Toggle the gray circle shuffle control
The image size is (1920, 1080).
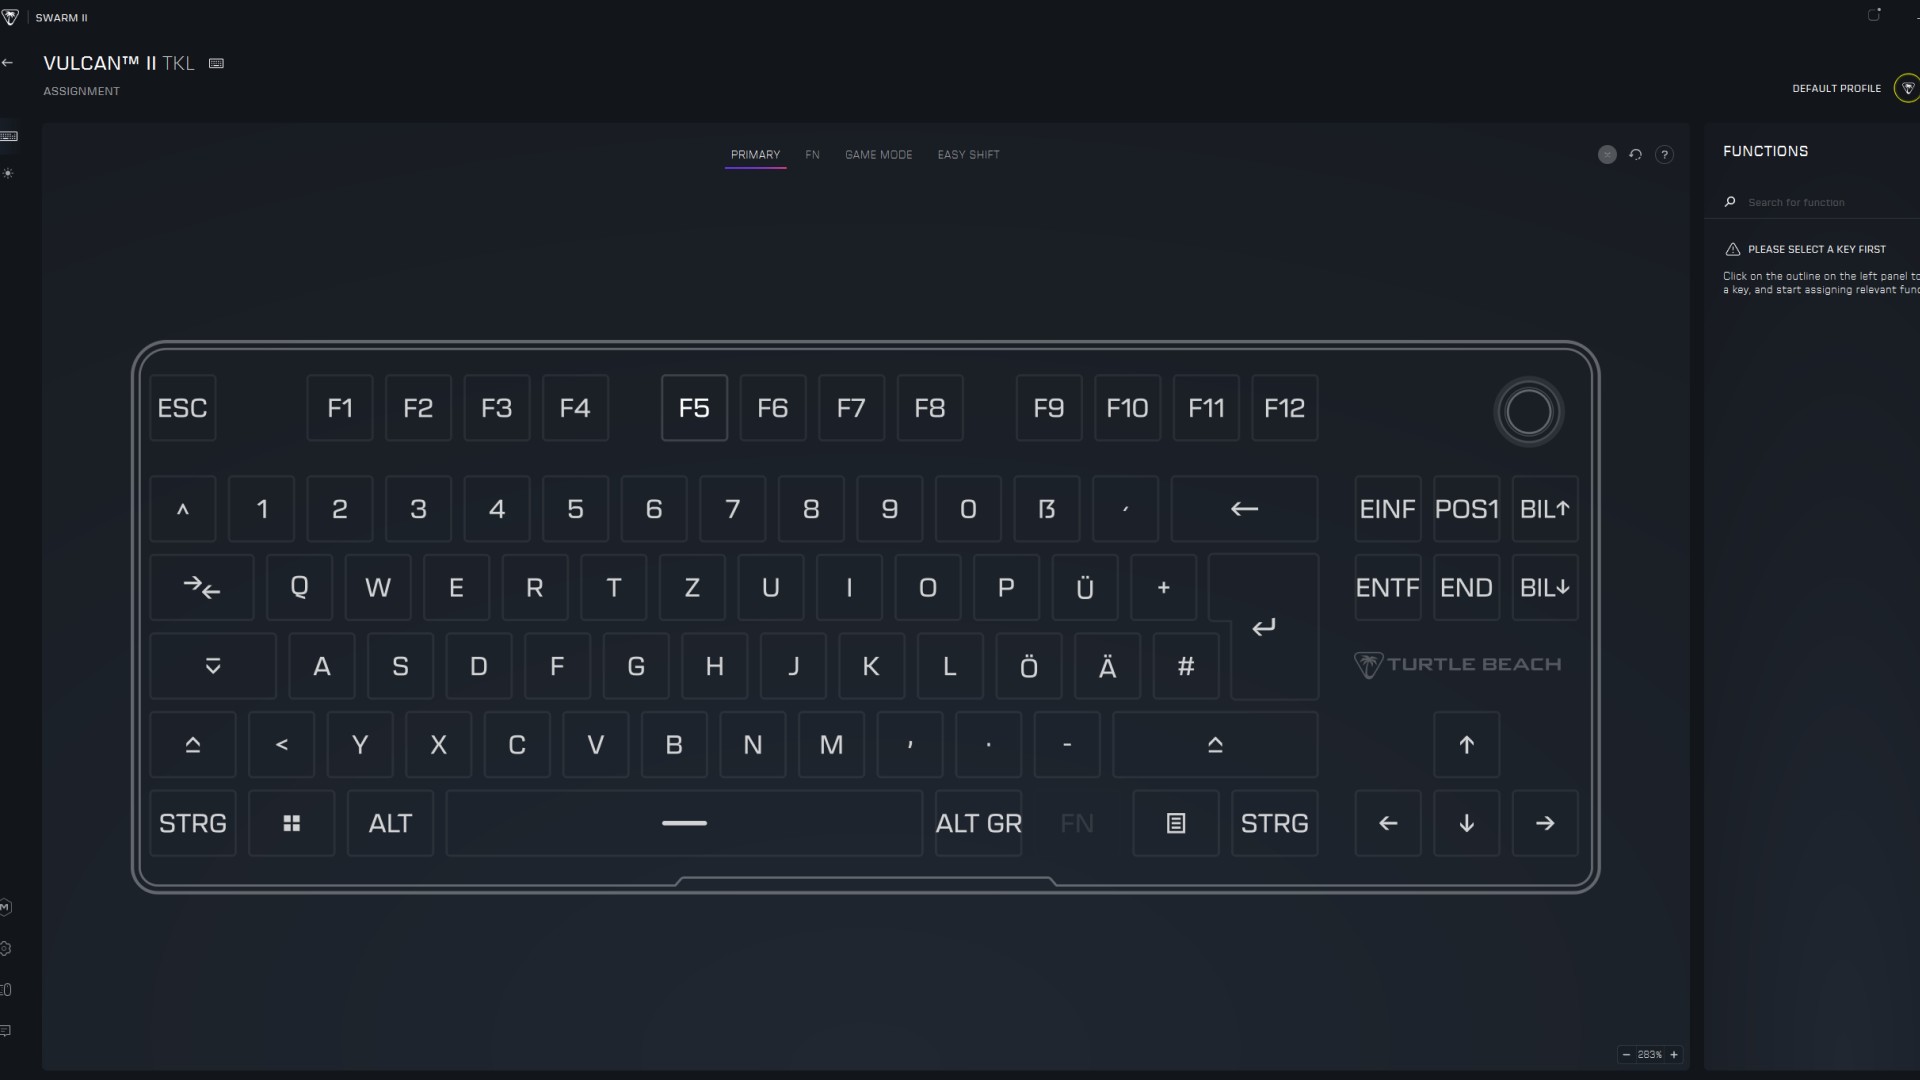[1606, 155]
